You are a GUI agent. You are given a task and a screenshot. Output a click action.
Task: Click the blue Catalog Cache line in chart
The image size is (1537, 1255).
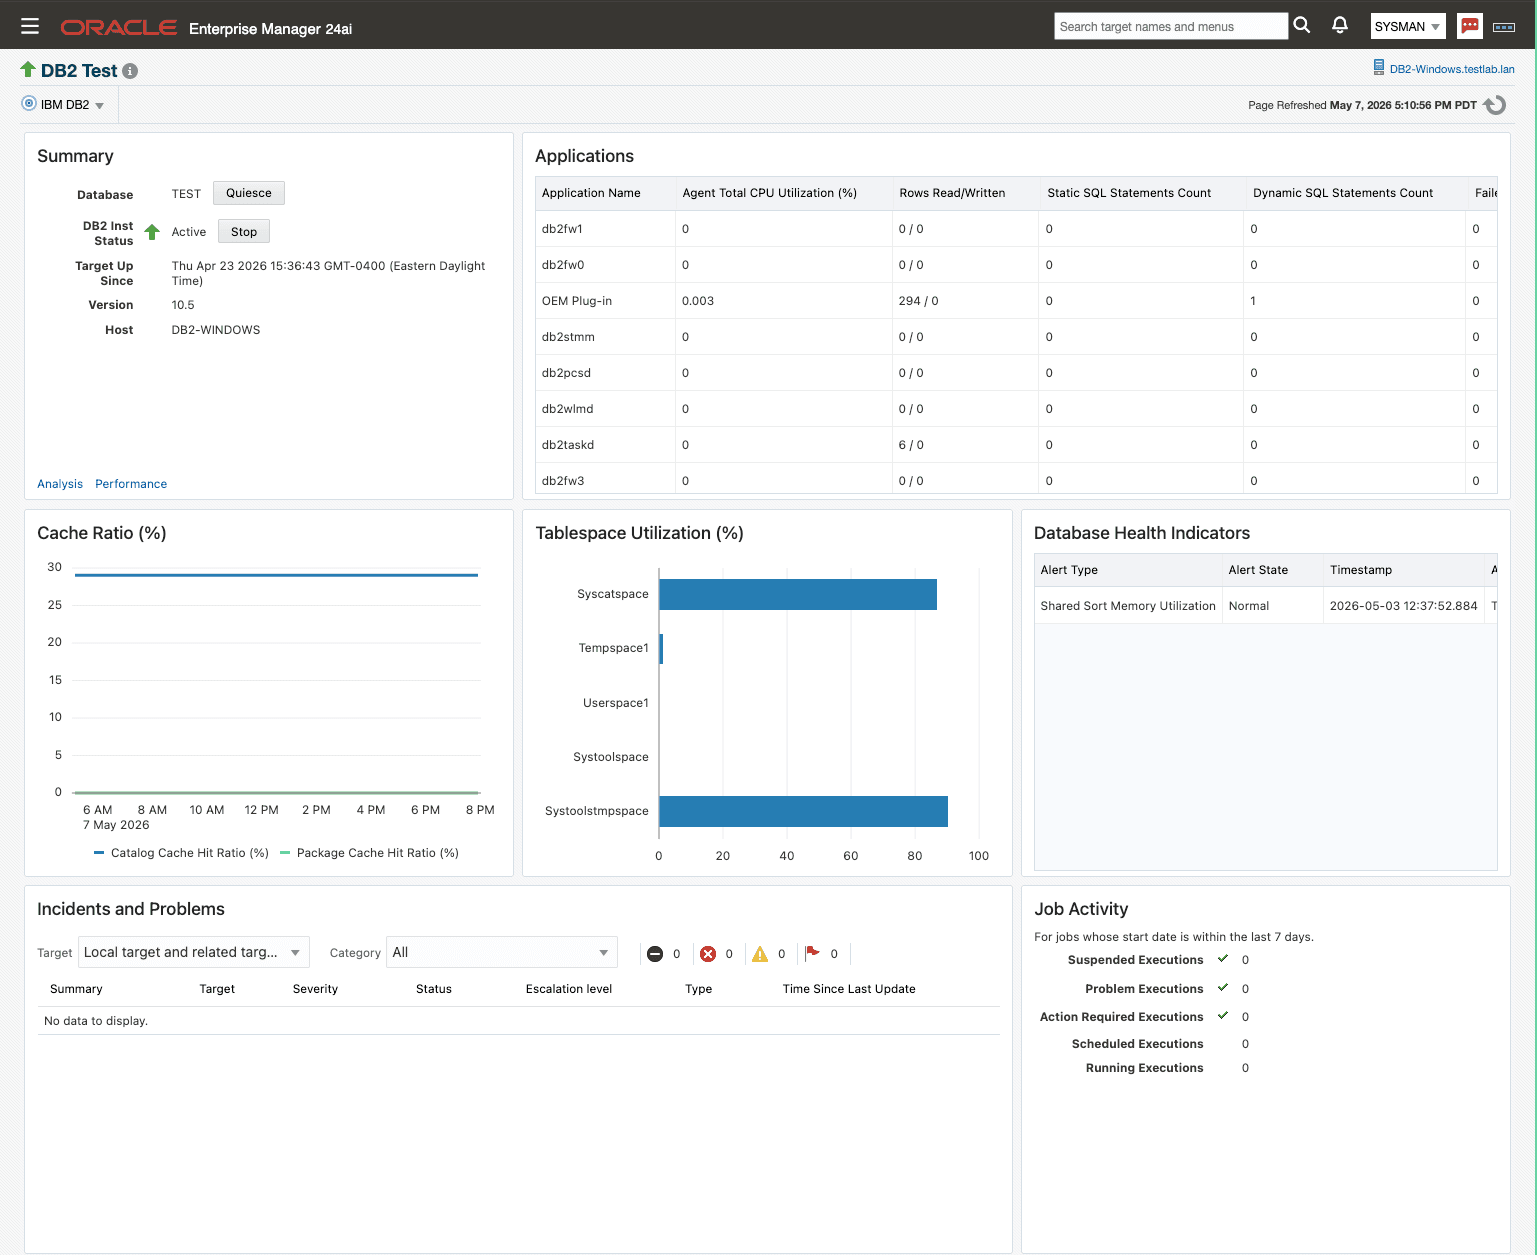tap(276, 575)
